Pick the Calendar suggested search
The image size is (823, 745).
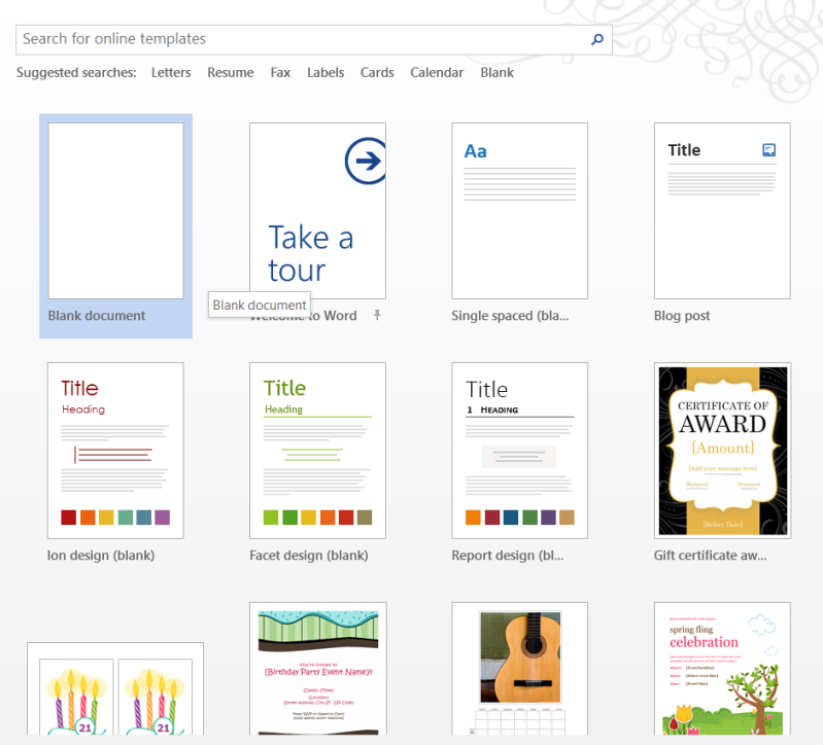(437, 73)
